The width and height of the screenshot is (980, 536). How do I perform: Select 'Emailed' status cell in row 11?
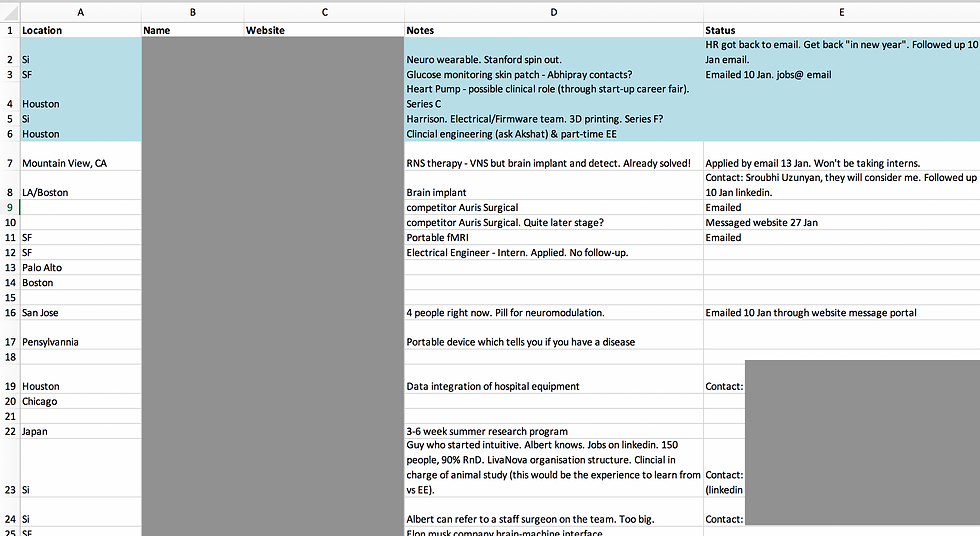tap(841, 237)
